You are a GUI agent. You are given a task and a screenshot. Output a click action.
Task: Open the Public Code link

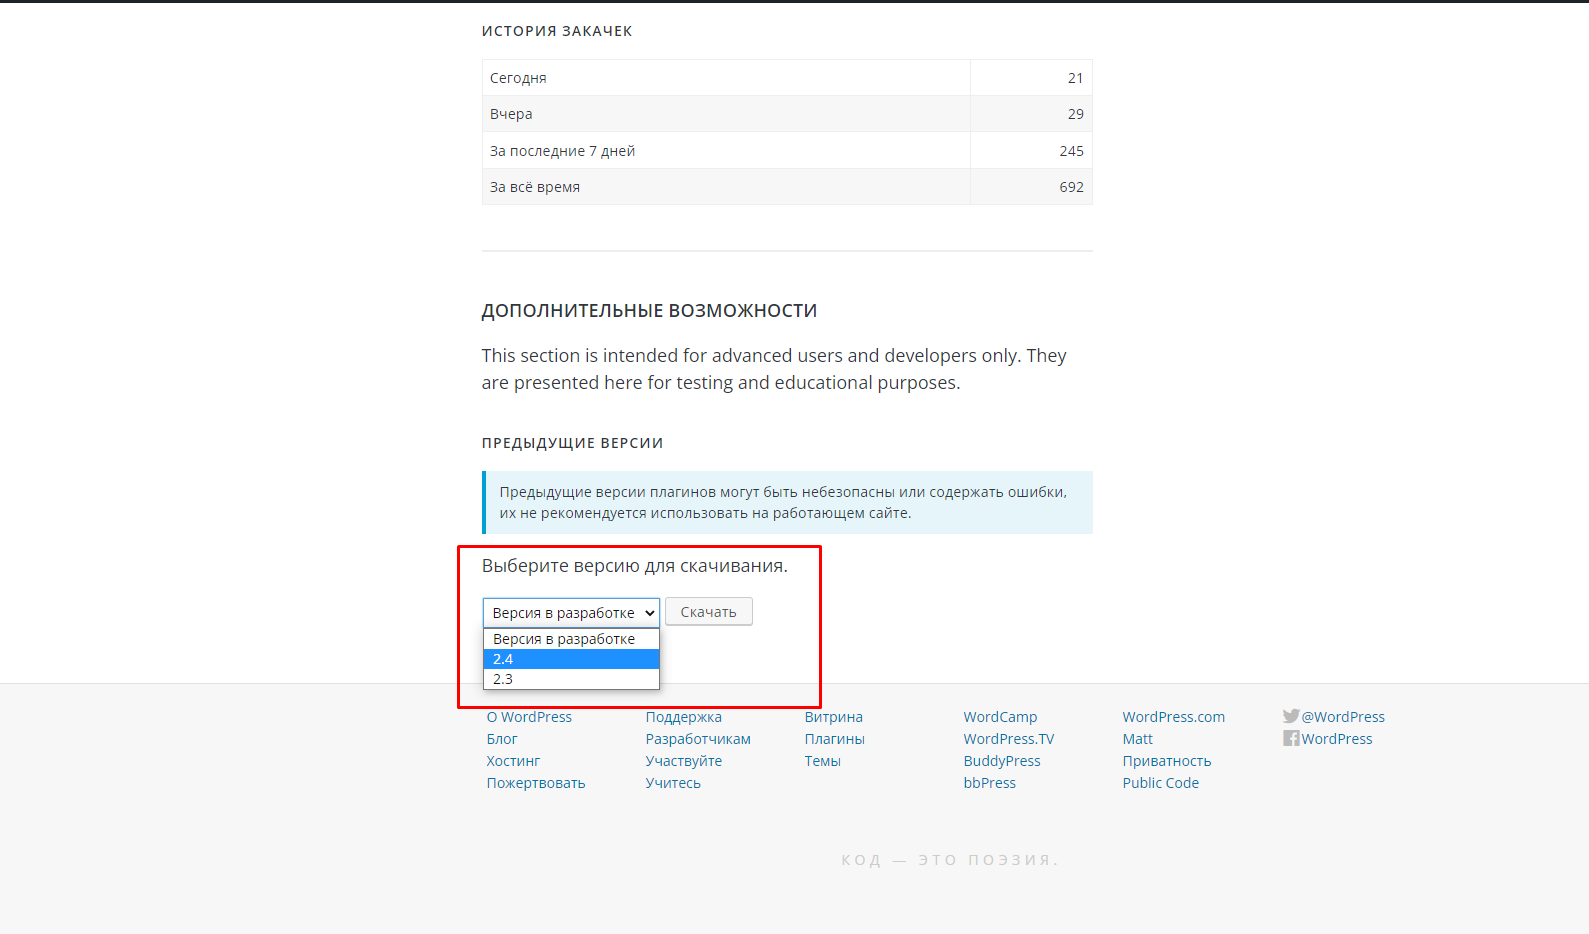[x=1161, y=783]
